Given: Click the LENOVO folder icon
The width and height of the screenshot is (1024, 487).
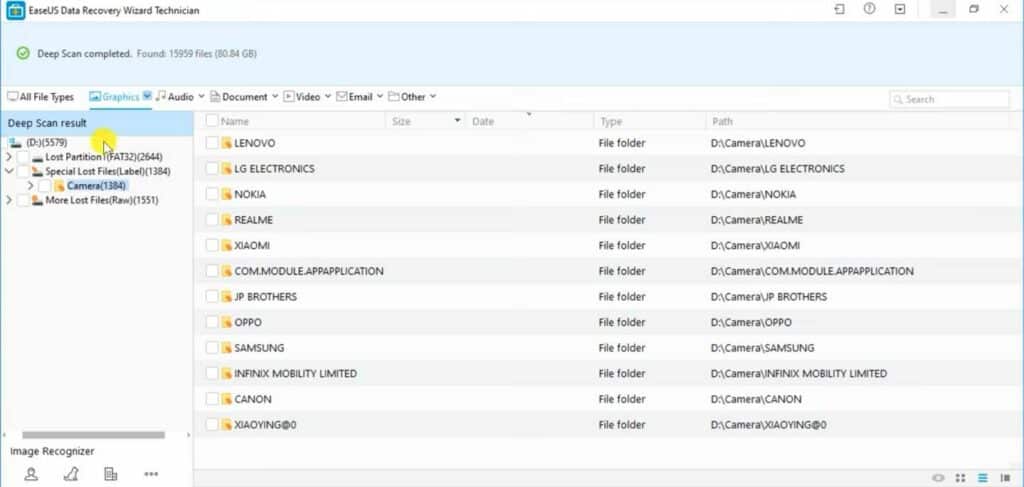Looking at the screenshot, I should coord(227,143).
